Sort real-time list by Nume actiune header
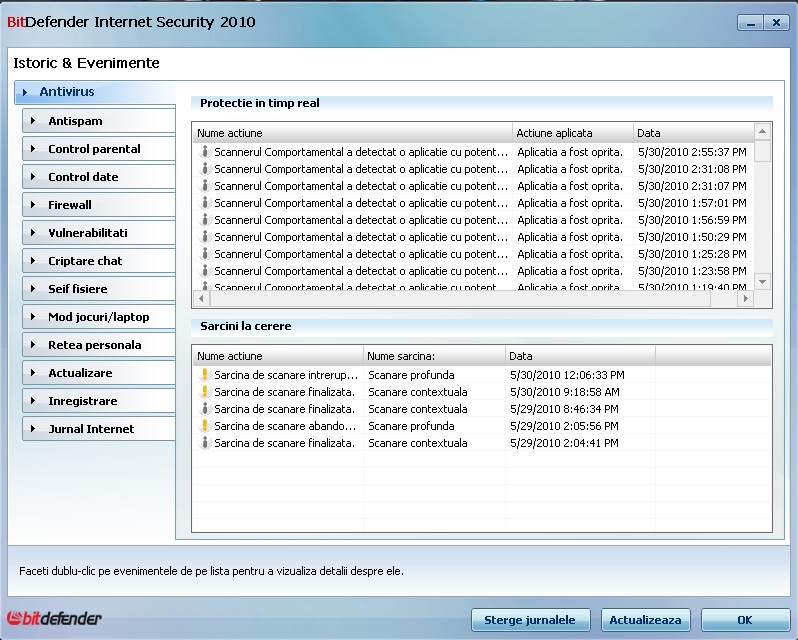The image size is (798, 640). click(x=352, y=133)
